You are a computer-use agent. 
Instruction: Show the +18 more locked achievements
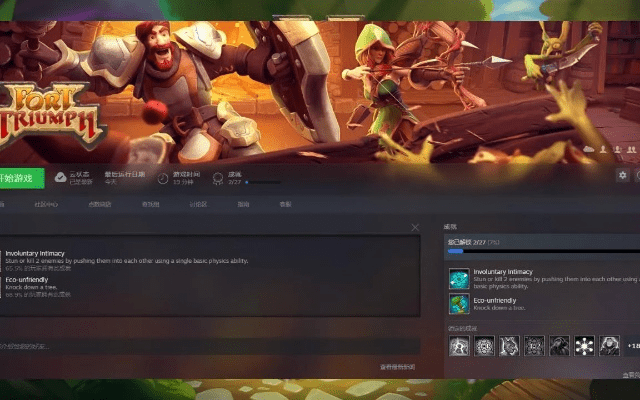point(633,345)
